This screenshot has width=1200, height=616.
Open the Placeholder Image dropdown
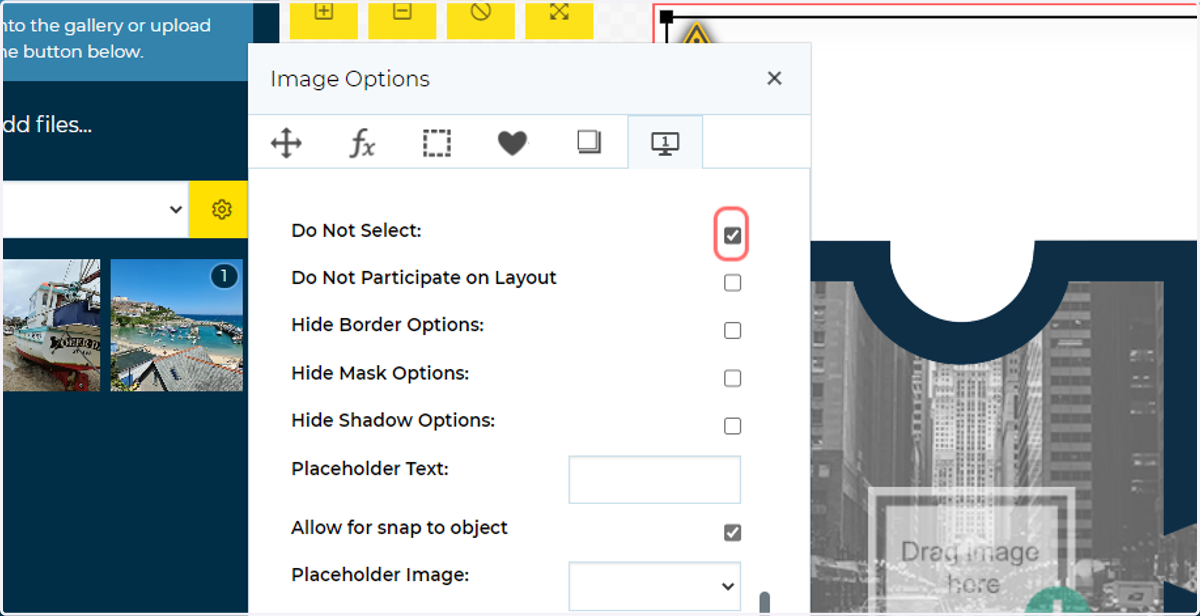[655, 586]
